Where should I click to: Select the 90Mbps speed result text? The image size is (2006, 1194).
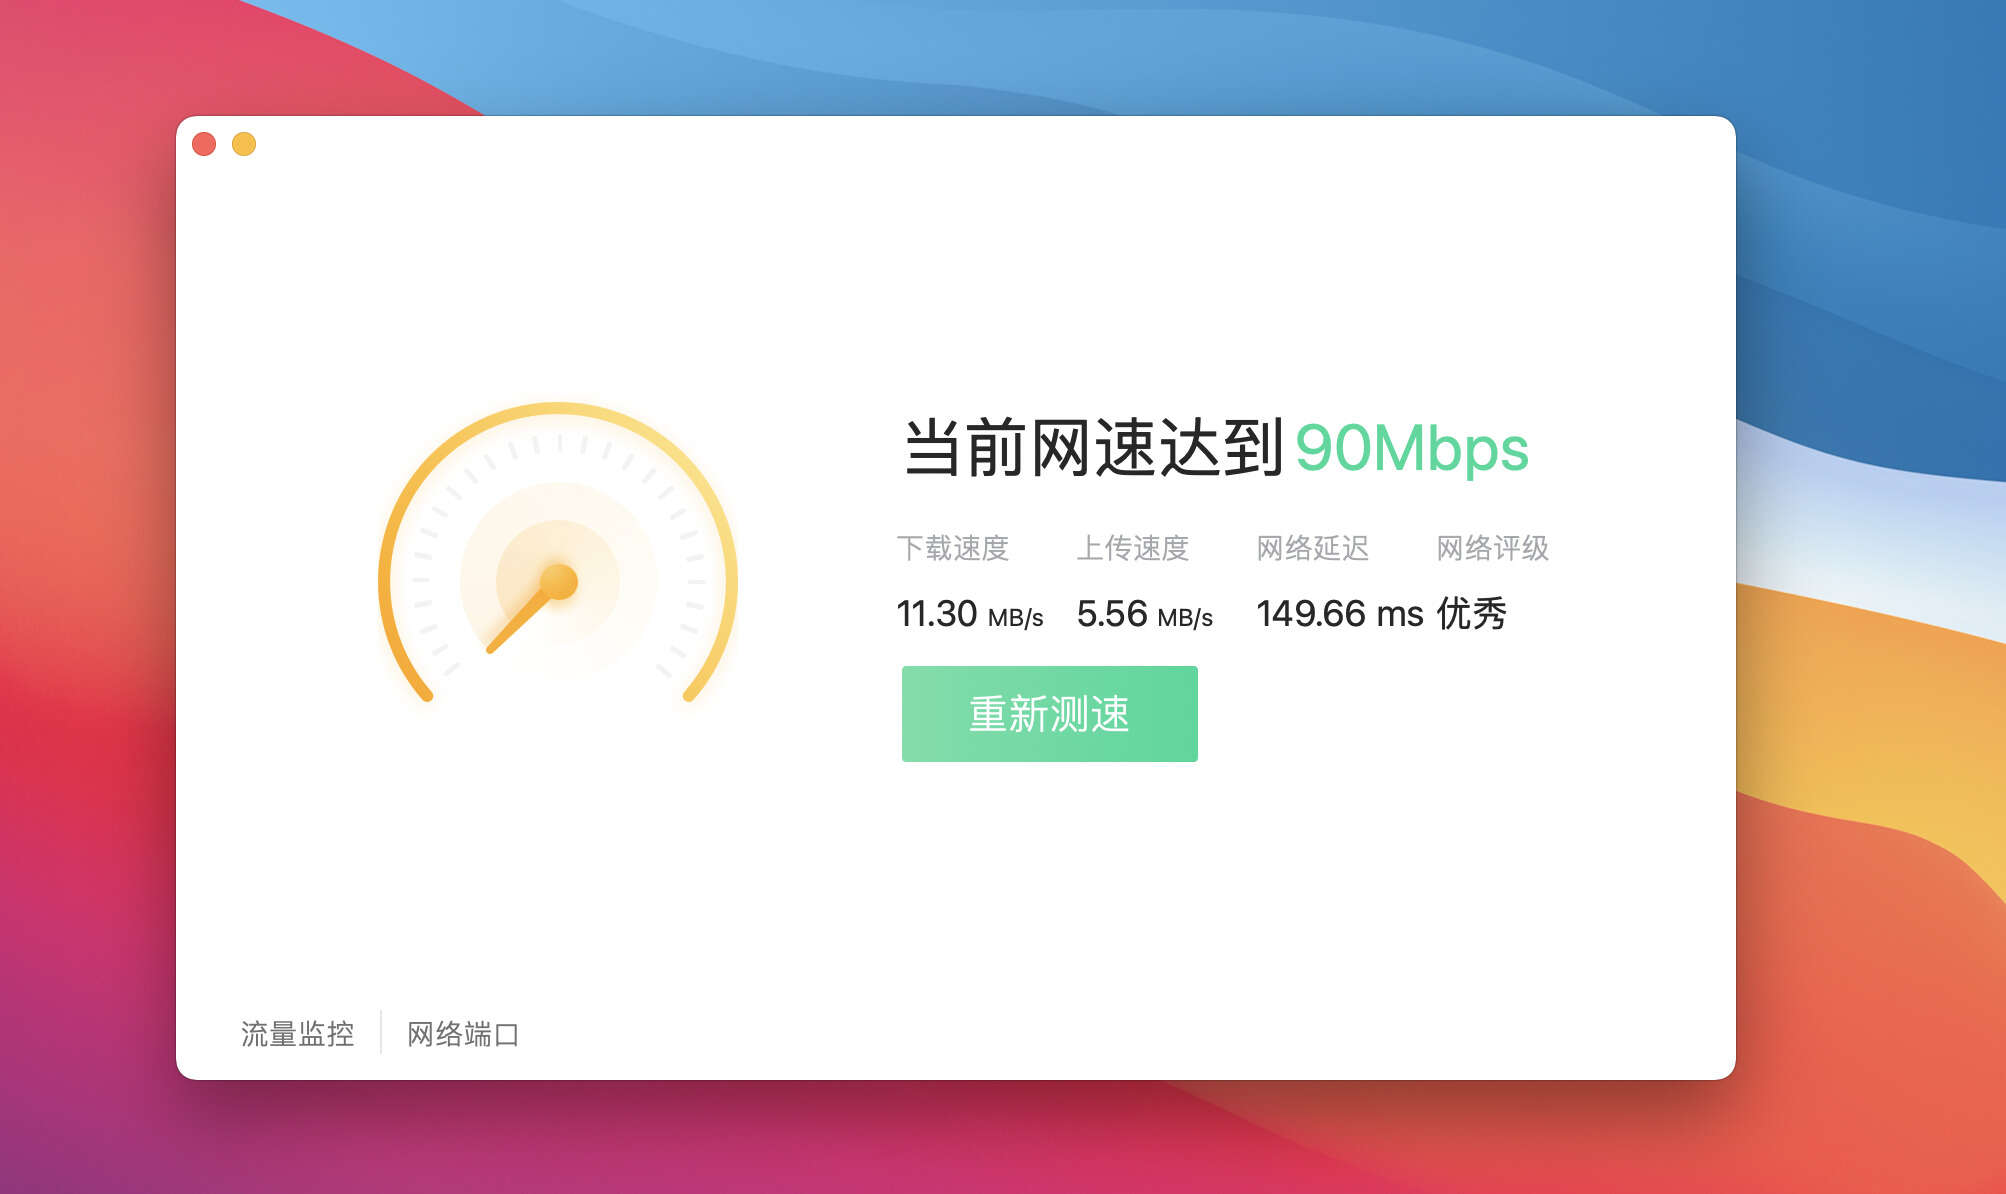pos(1412,448)
